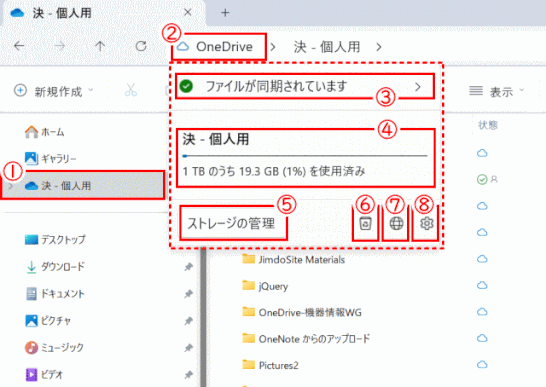The height and width of the screenshot is (387, 546).
Task: Click cloud status icon for OneNote からのアップロード row
Action: (x=482, y=338)
